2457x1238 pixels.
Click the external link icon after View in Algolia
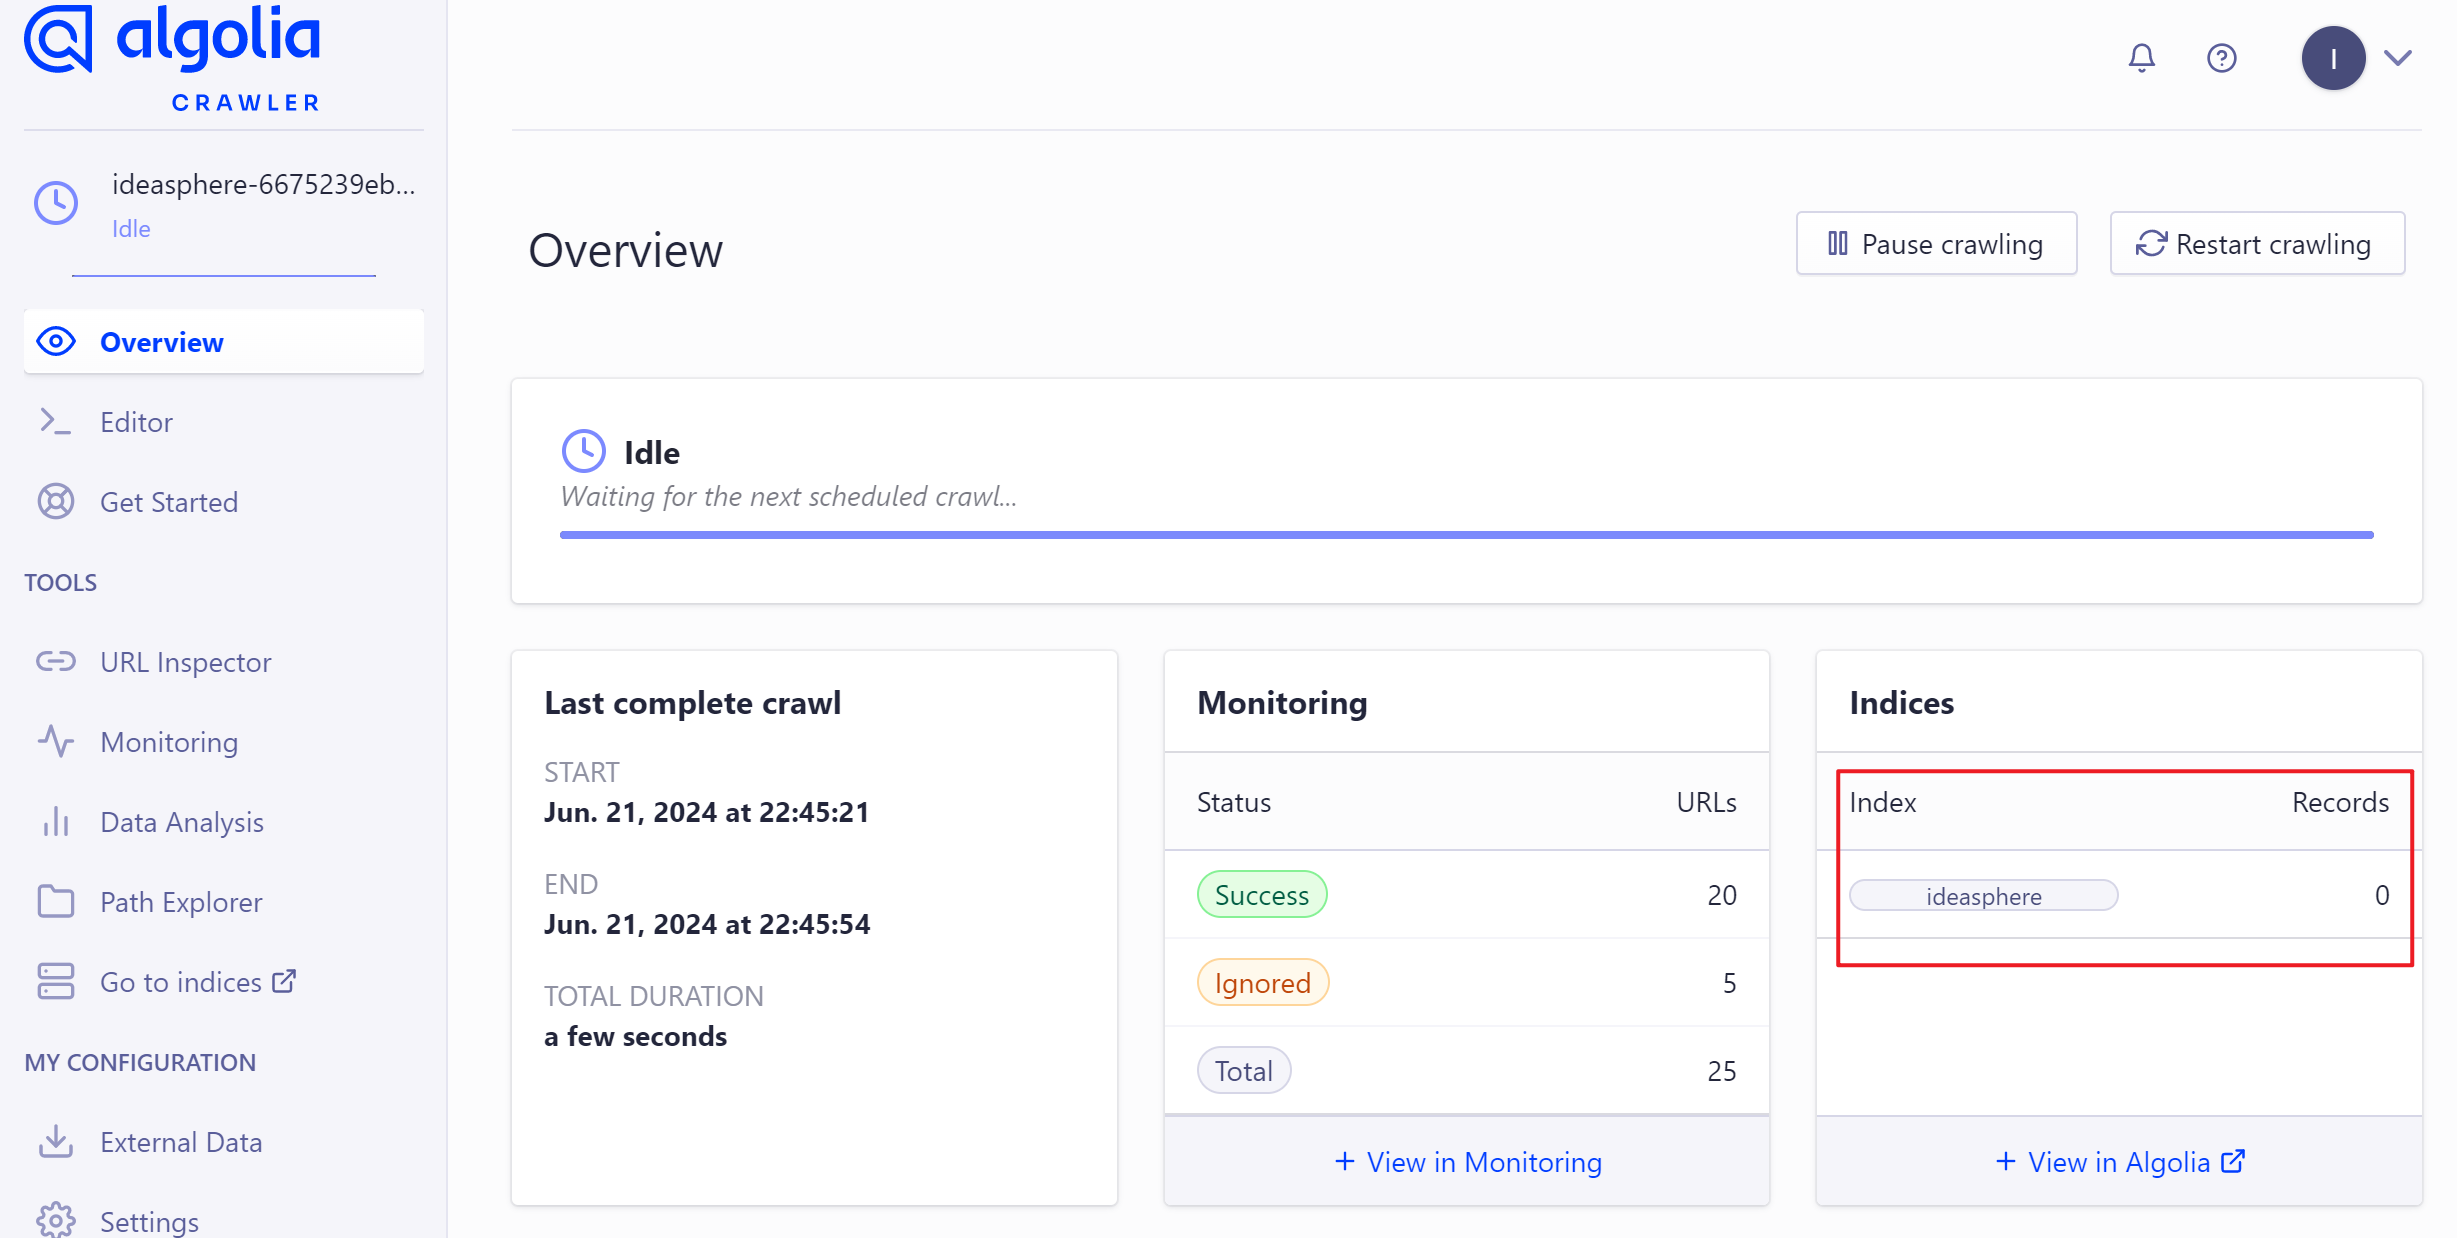click(2233, 1161)
